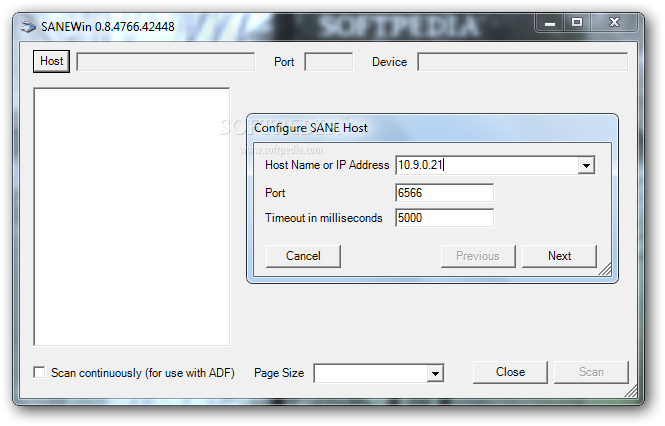Click the Scan button
The height and width of the screenshot is (426, 665).
(591, 372)
